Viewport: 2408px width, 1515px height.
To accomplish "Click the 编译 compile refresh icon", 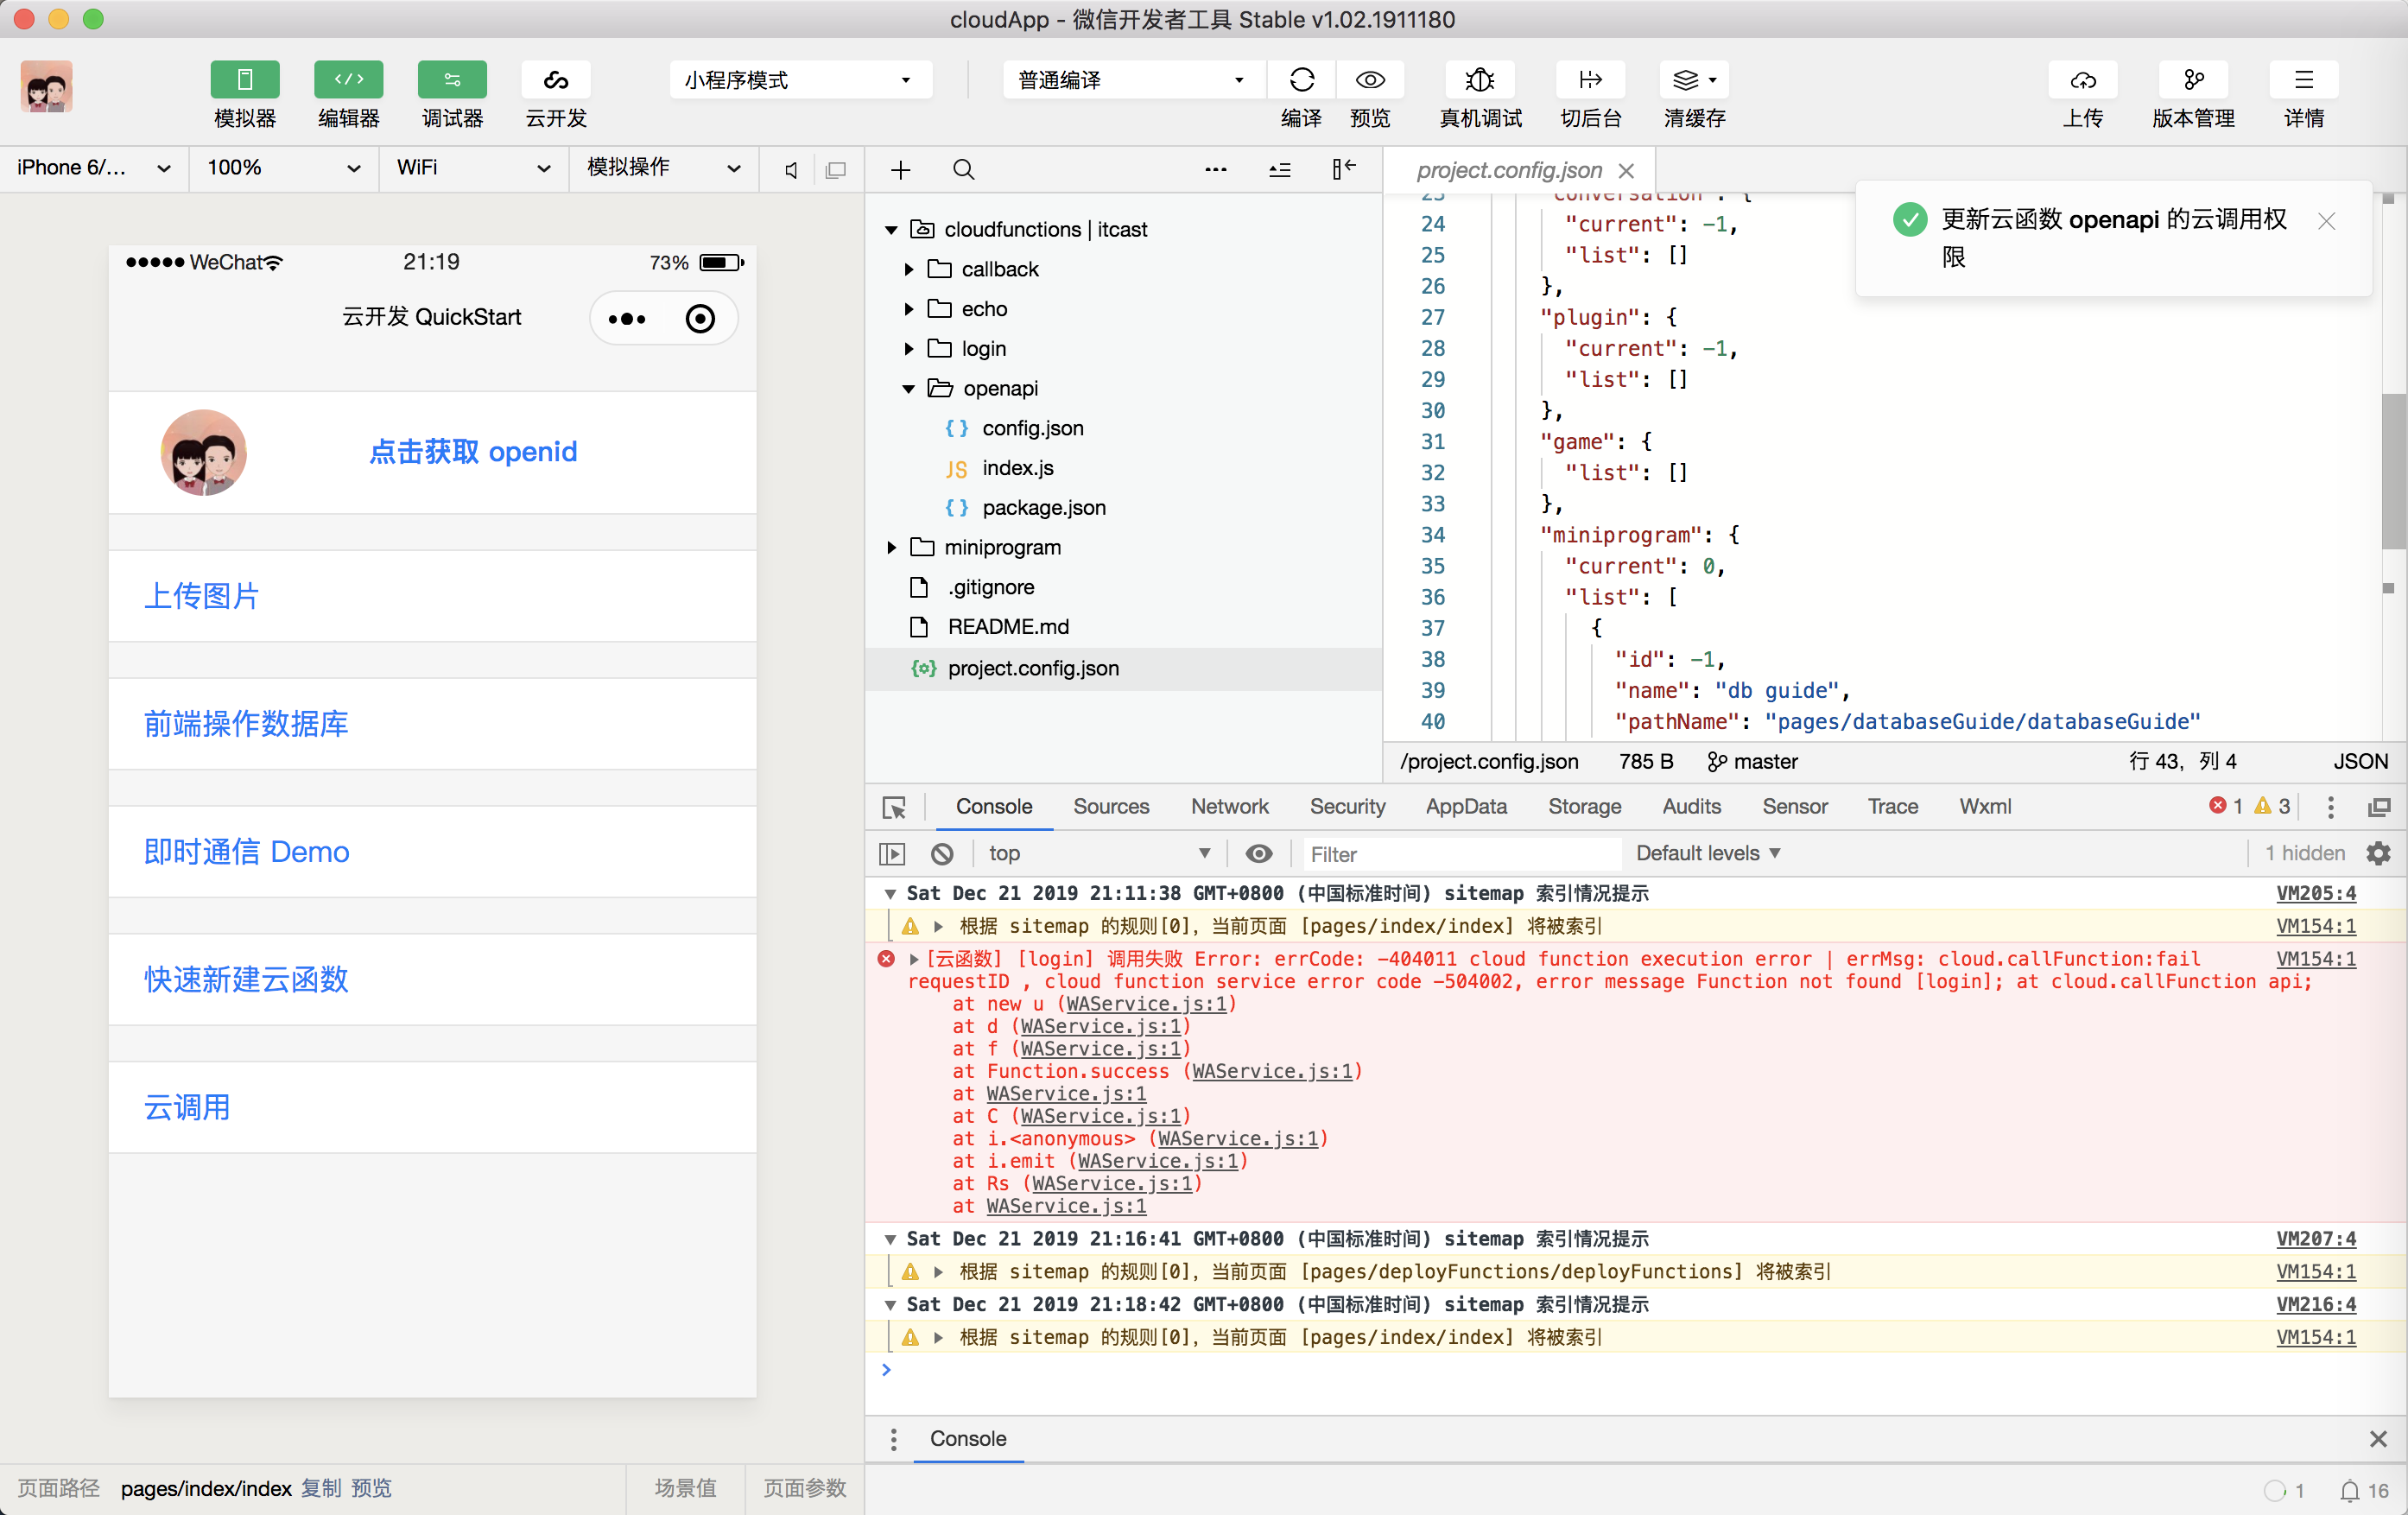I will pyautogui.click(x=1301, y=80).
